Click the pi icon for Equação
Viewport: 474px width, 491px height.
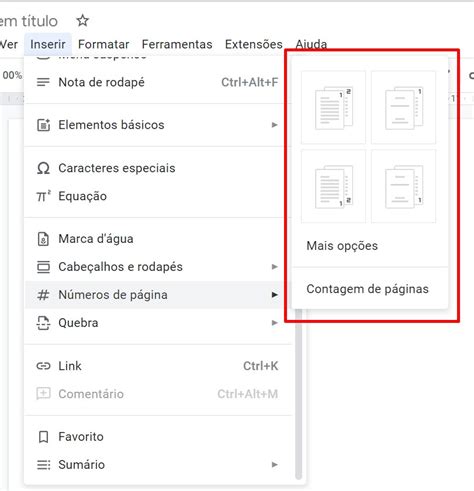pyautogui.click(x=43, y=196)
